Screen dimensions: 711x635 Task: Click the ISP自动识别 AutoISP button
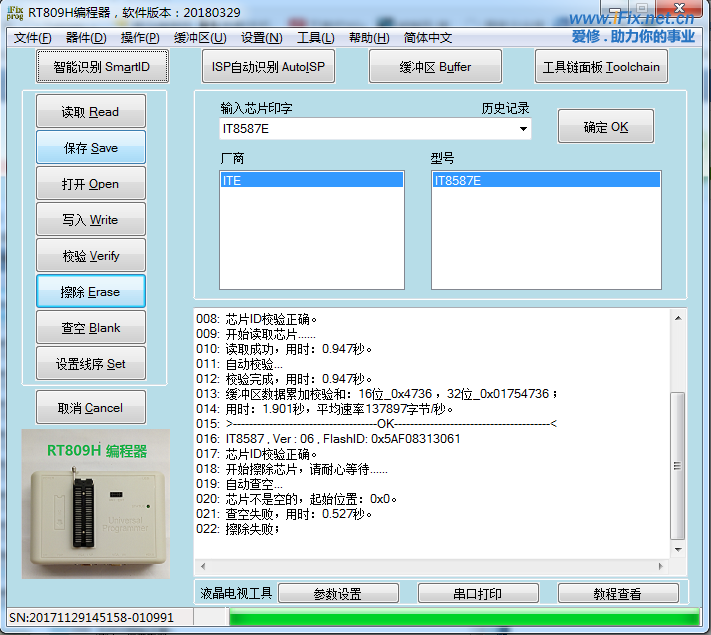[268, 67]
